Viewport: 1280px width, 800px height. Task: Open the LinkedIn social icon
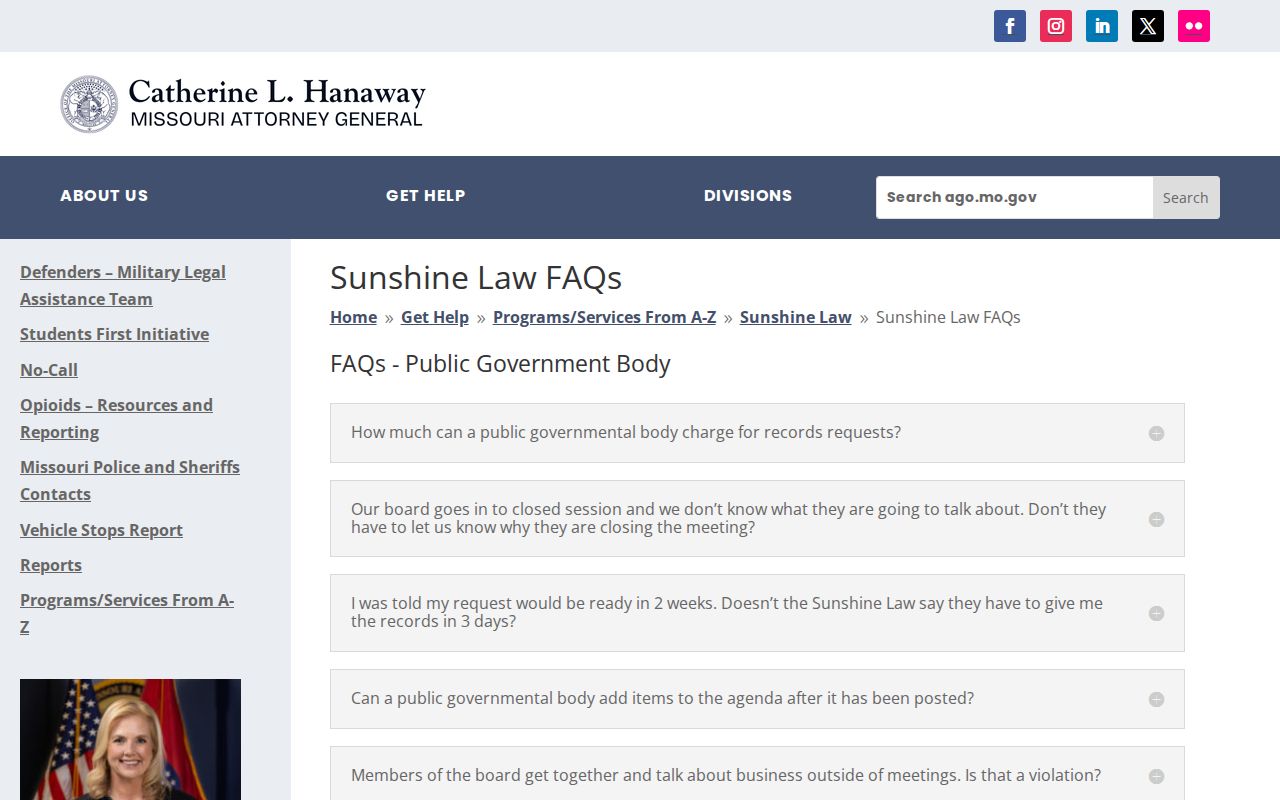coord(1102,26)
